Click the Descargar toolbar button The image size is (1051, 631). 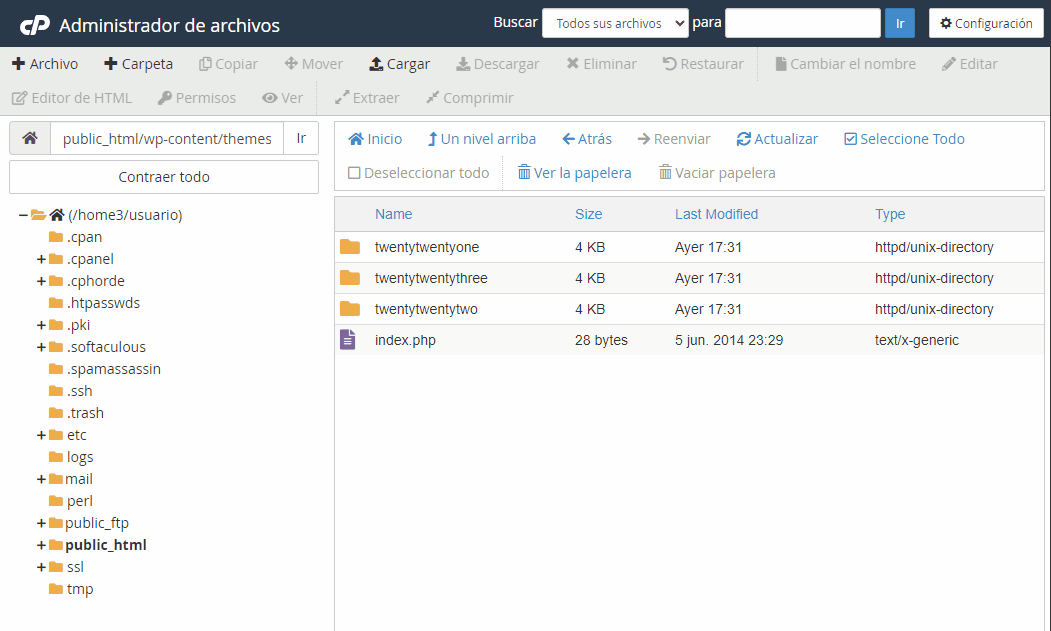[497, 64]
